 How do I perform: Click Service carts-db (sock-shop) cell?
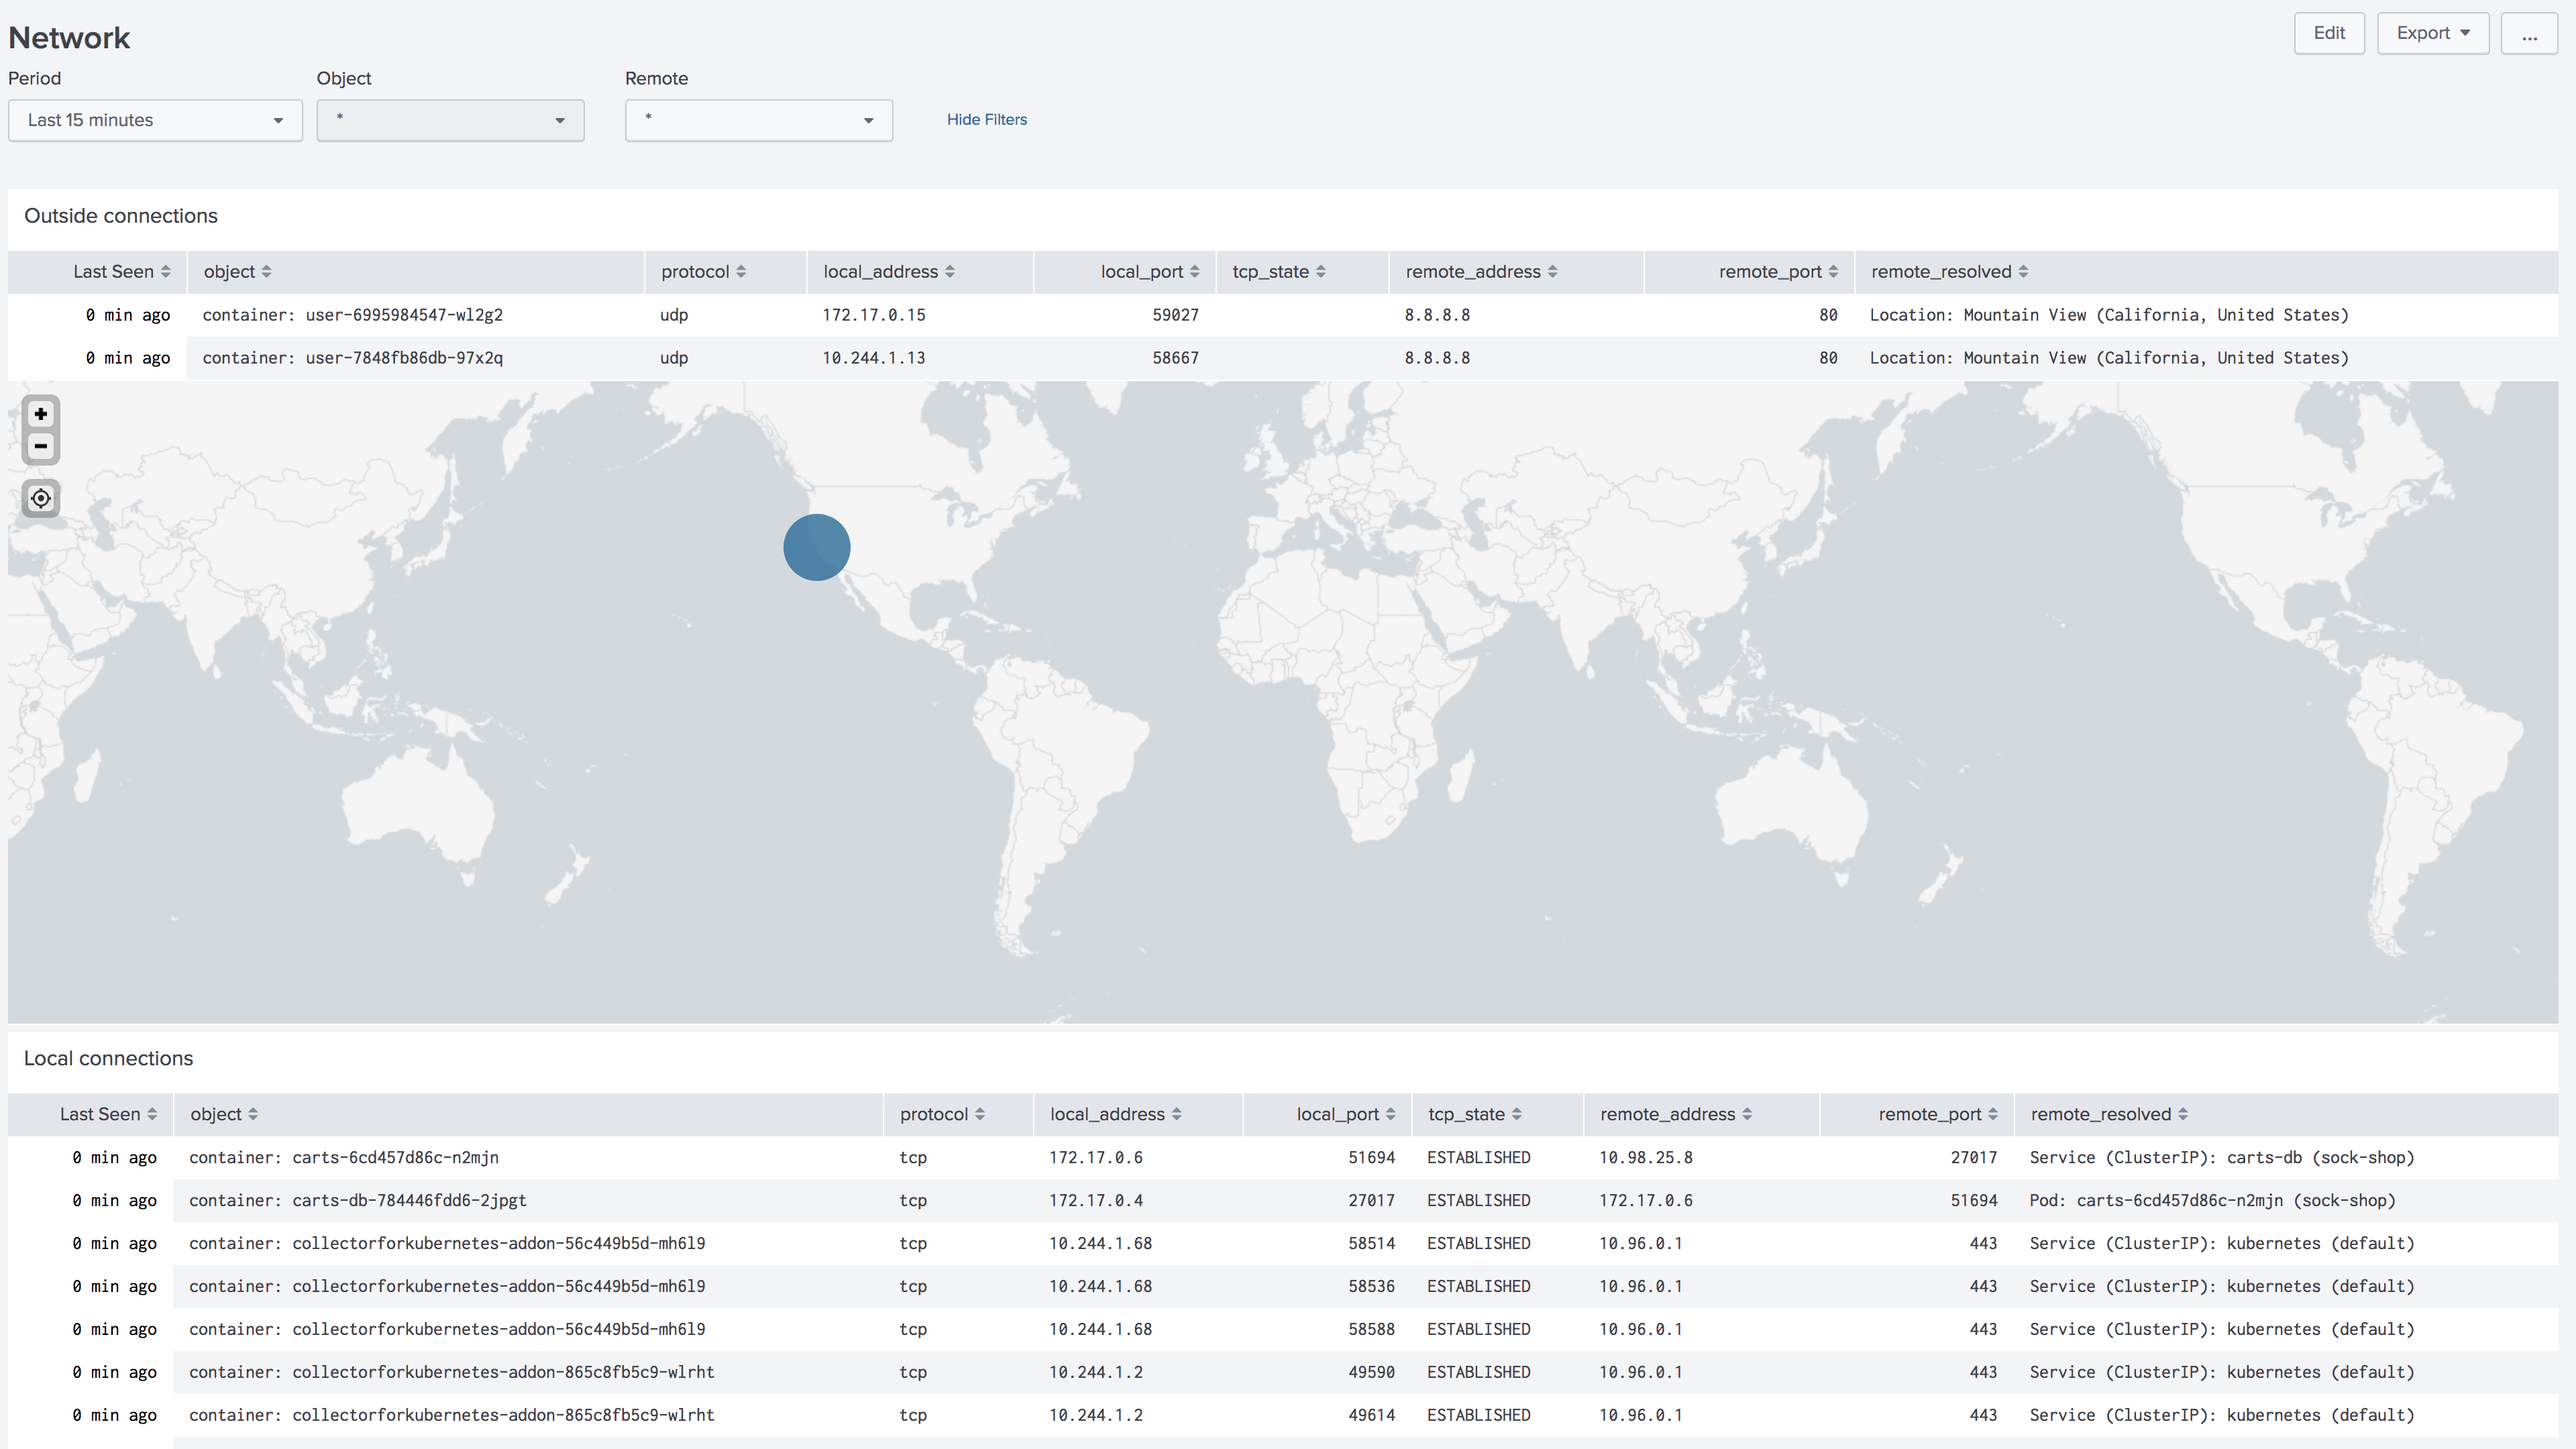pyautogui.click(x=2222, y=1157)
